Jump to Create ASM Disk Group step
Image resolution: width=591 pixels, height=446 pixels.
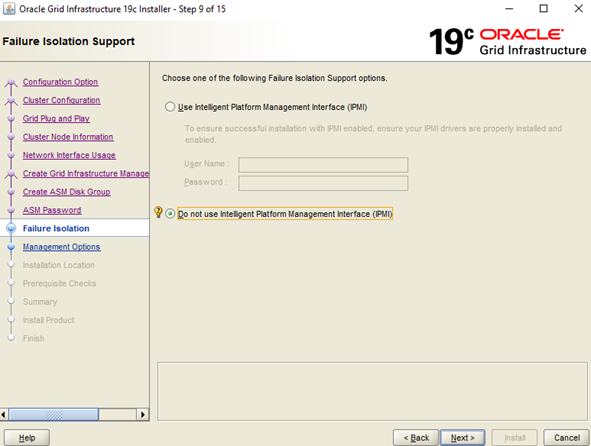pyautogui.click(x=66, y=192)
